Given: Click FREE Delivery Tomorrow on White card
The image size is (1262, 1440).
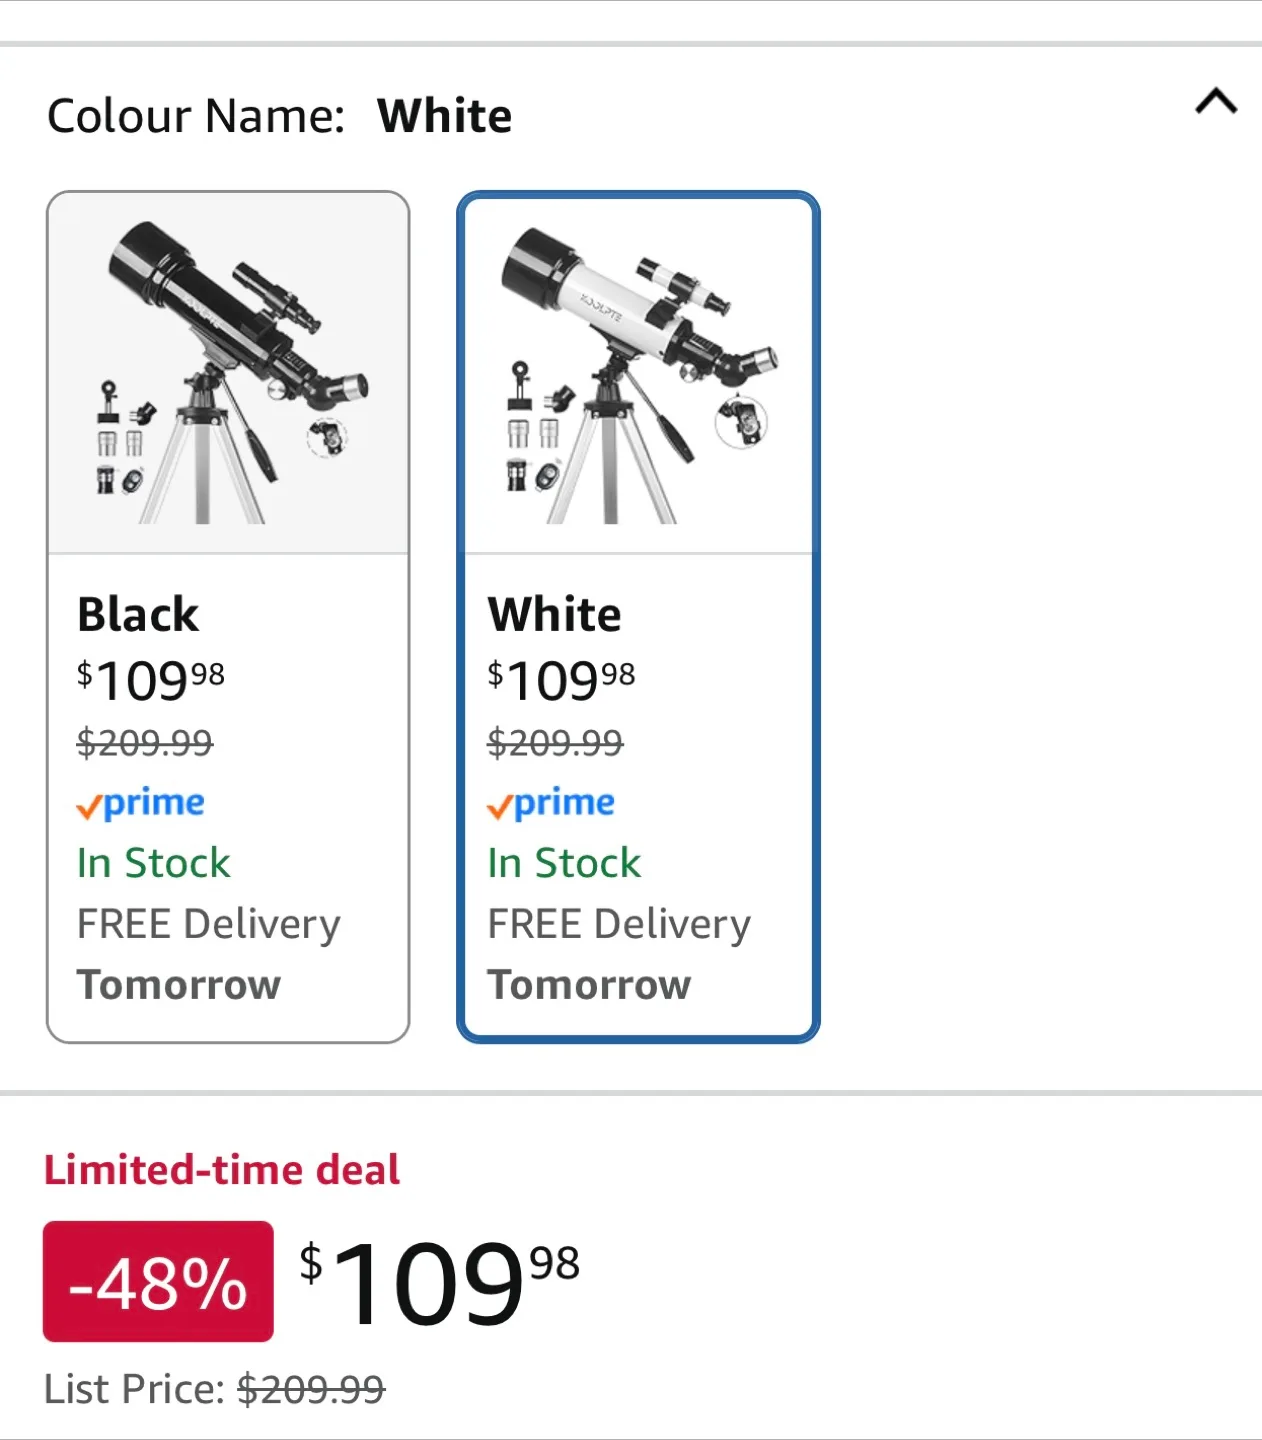Looking at the screenshot, I should [x=618, y=954].
